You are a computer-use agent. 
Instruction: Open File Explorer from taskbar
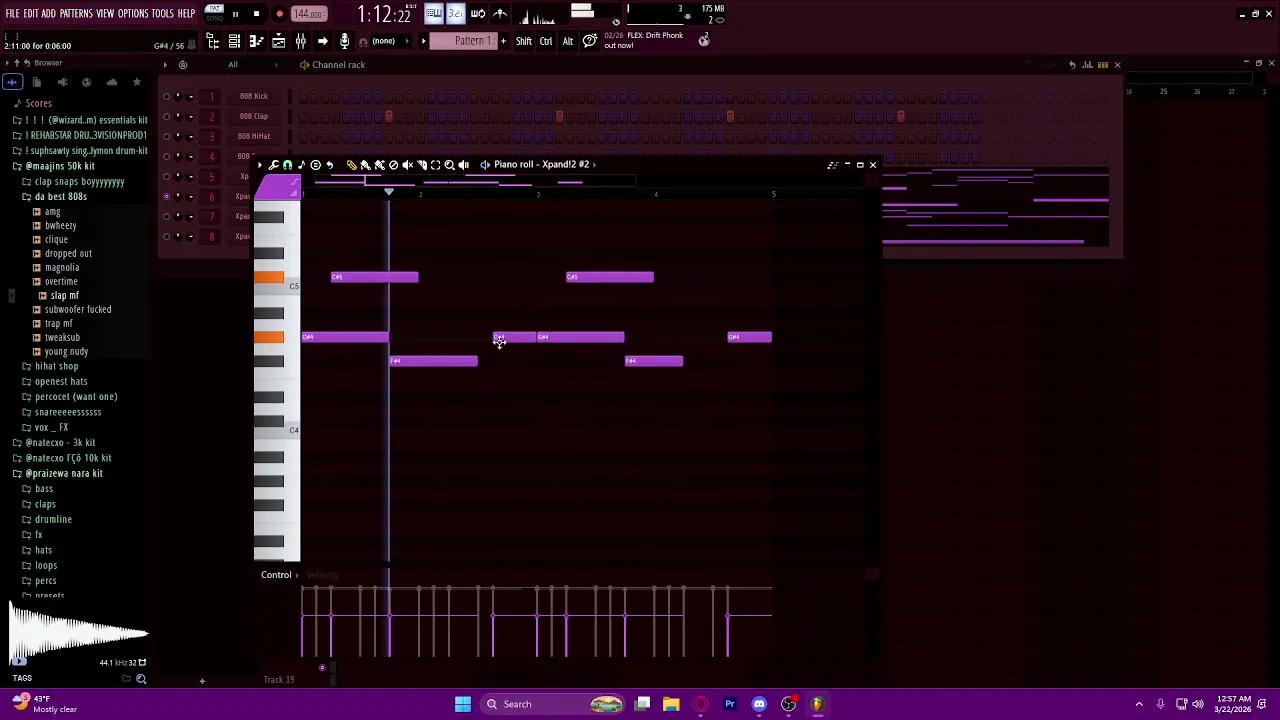click(671, 704)
